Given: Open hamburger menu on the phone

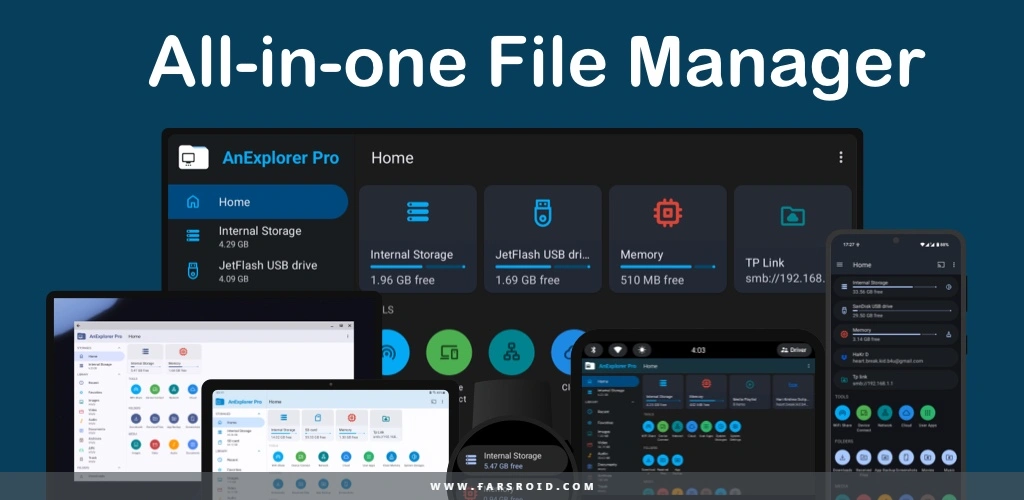Looking at the screenshot, I should pos(840,265).
